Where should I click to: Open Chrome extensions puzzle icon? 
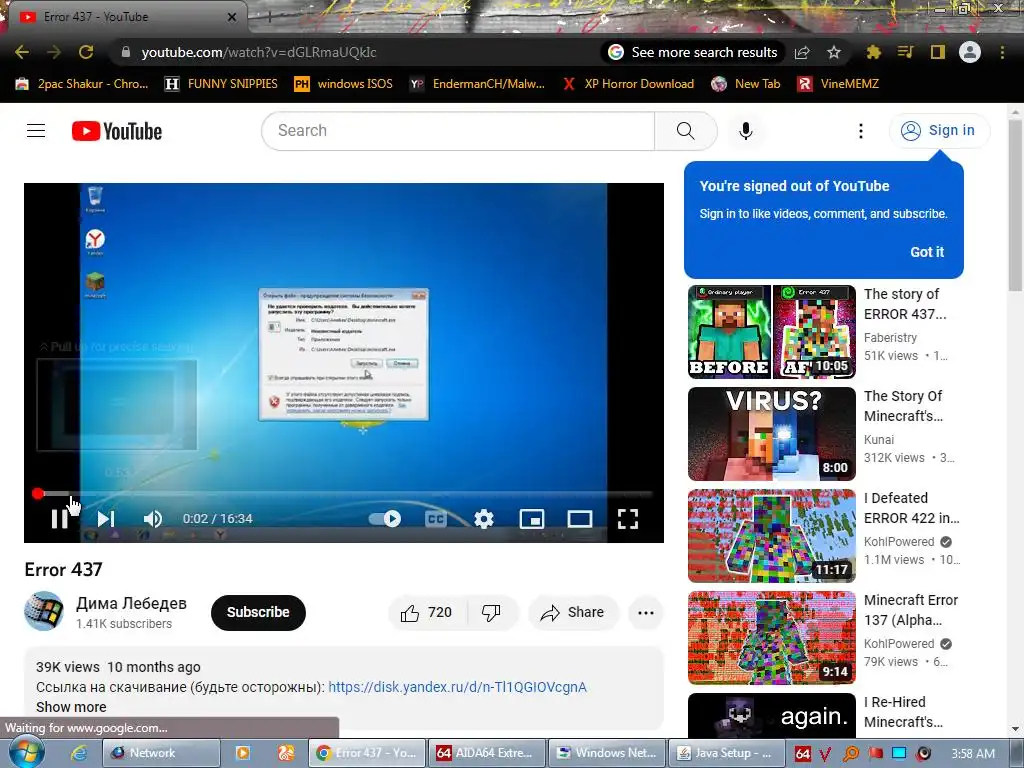tap(873, 52)
